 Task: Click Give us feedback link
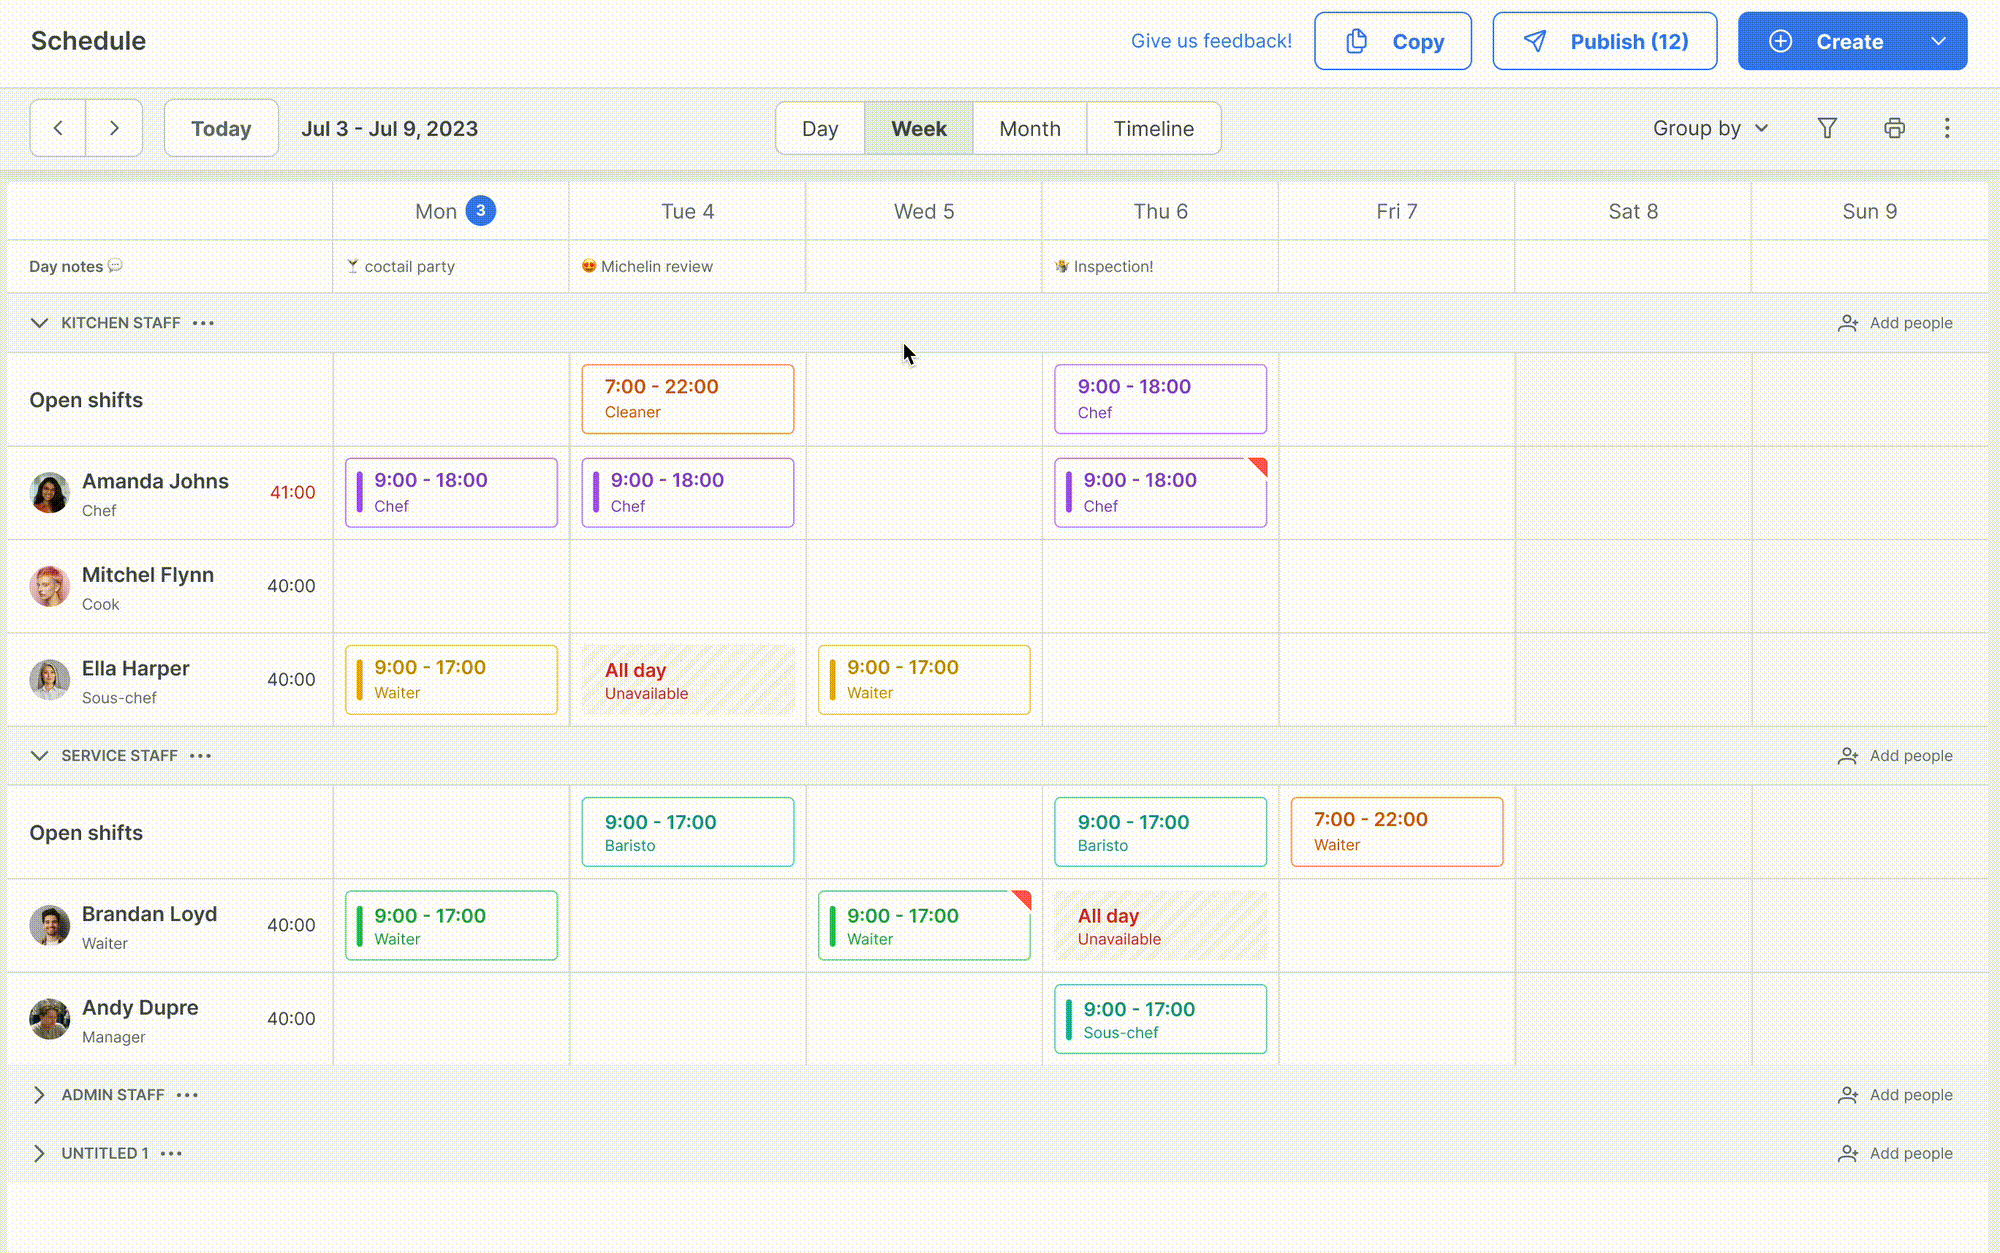pos(1211,40)
